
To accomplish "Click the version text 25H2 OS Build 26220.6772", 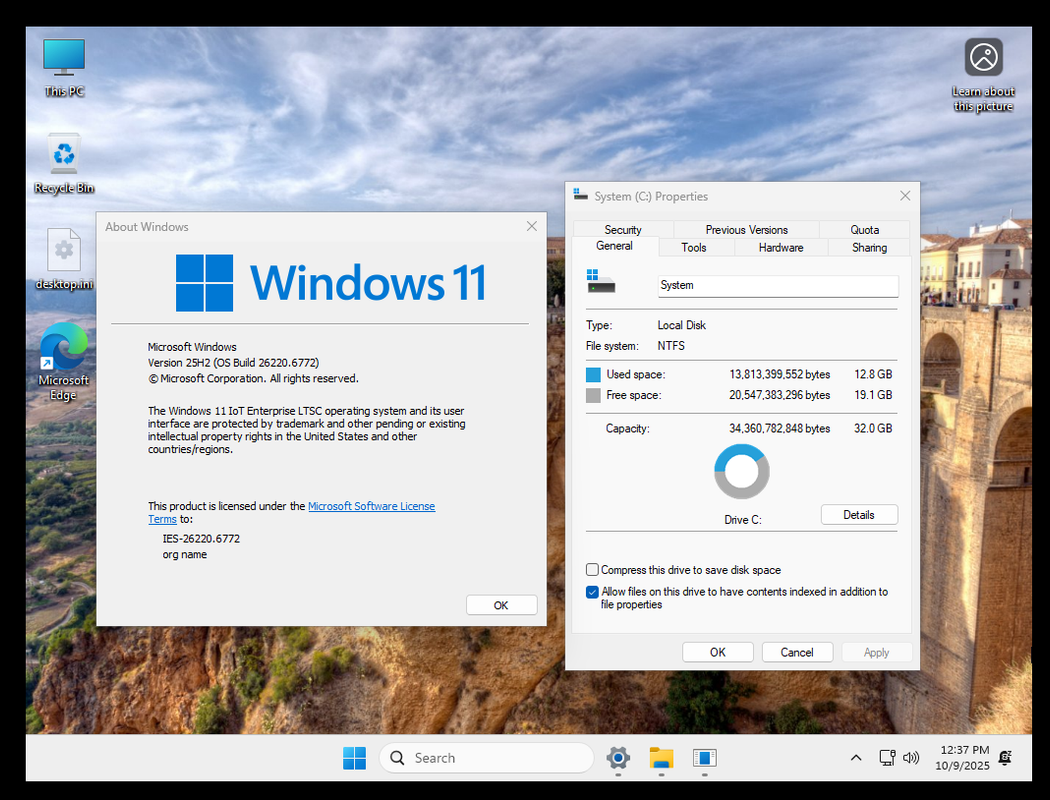I will pos(233,363).
